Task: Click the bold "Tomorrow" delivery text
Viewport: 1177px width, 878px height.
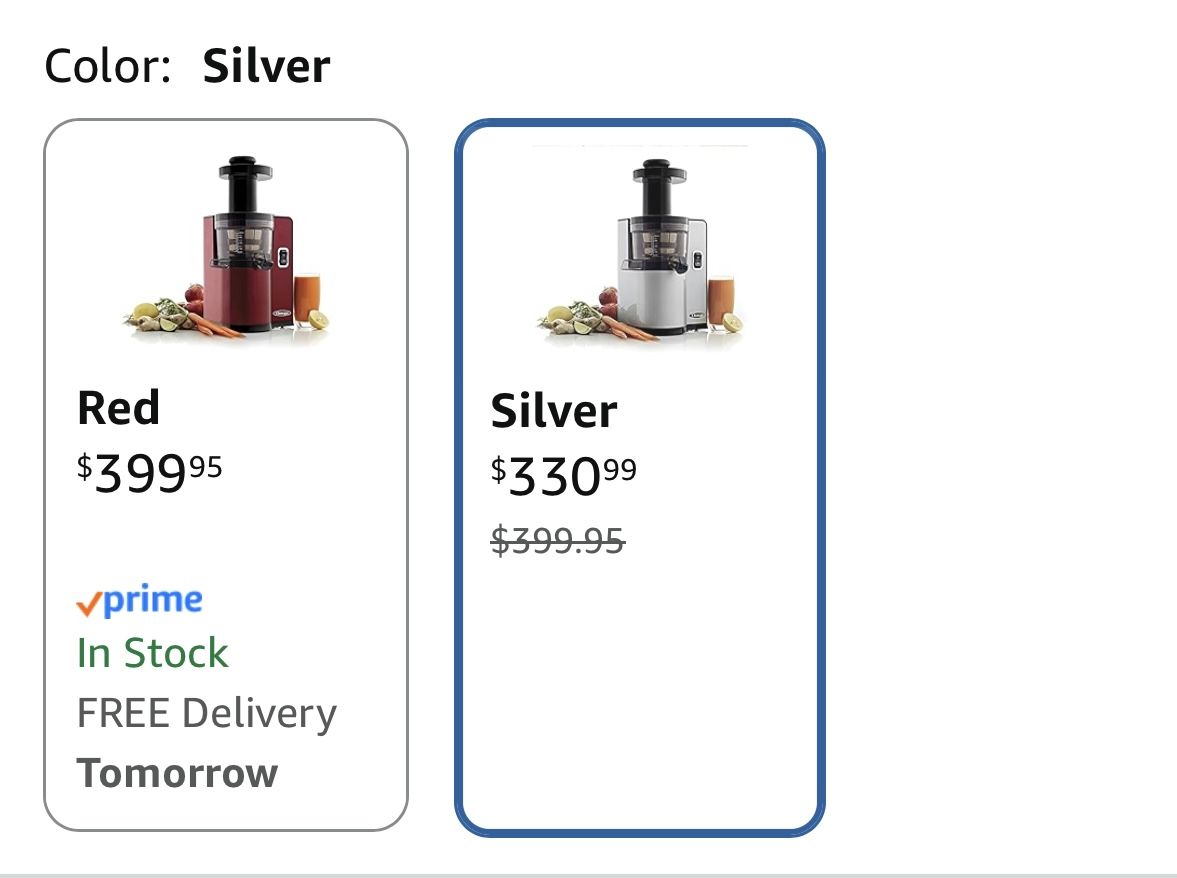Action: [x=177, y=773]
